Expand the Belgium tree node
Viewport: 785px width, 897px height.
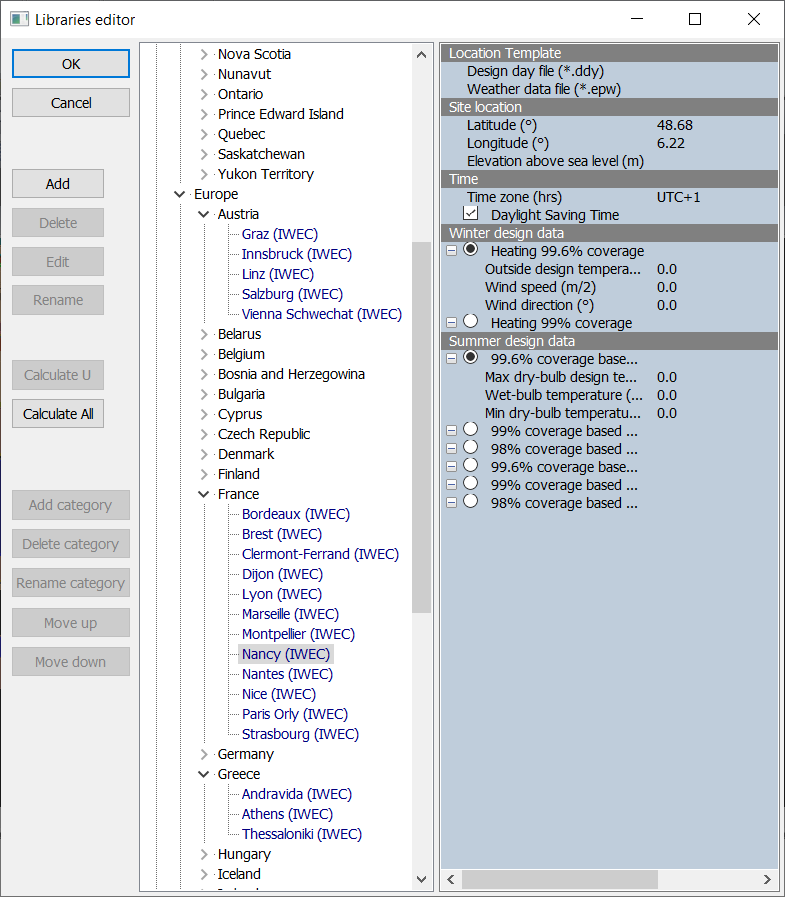(204, 354)
